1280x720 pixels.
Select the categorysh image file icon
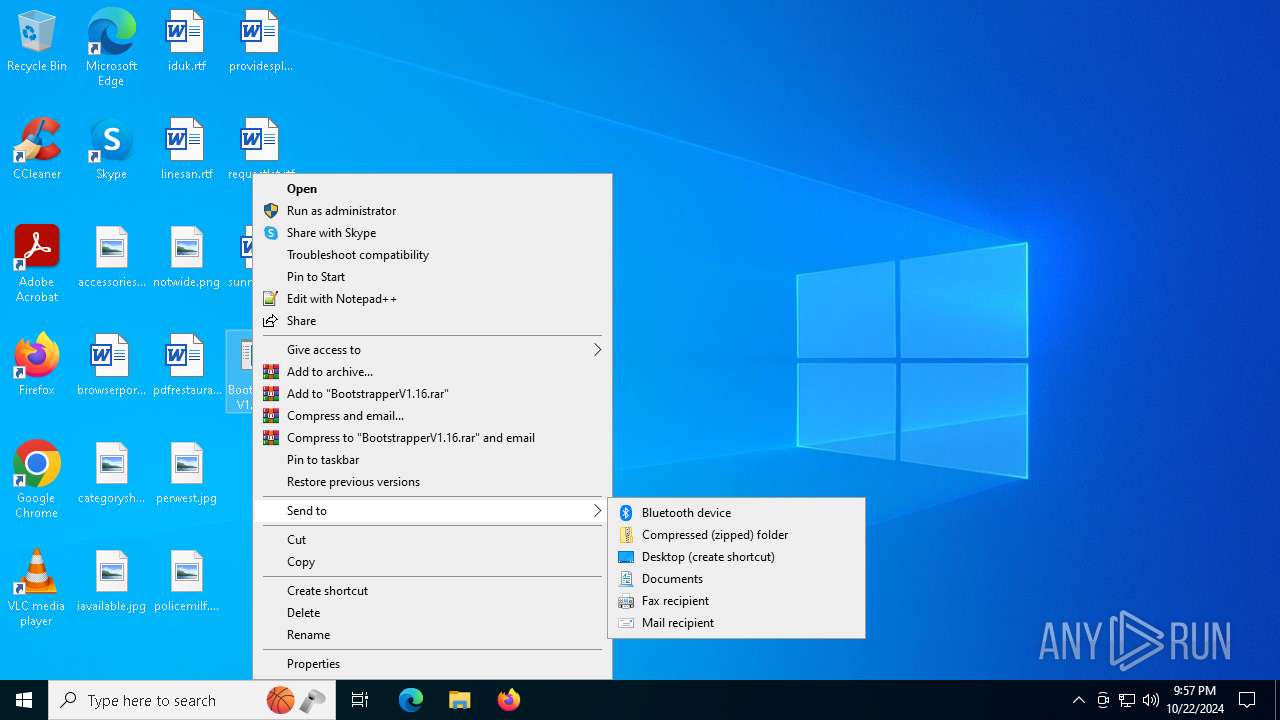click(111, 474)
